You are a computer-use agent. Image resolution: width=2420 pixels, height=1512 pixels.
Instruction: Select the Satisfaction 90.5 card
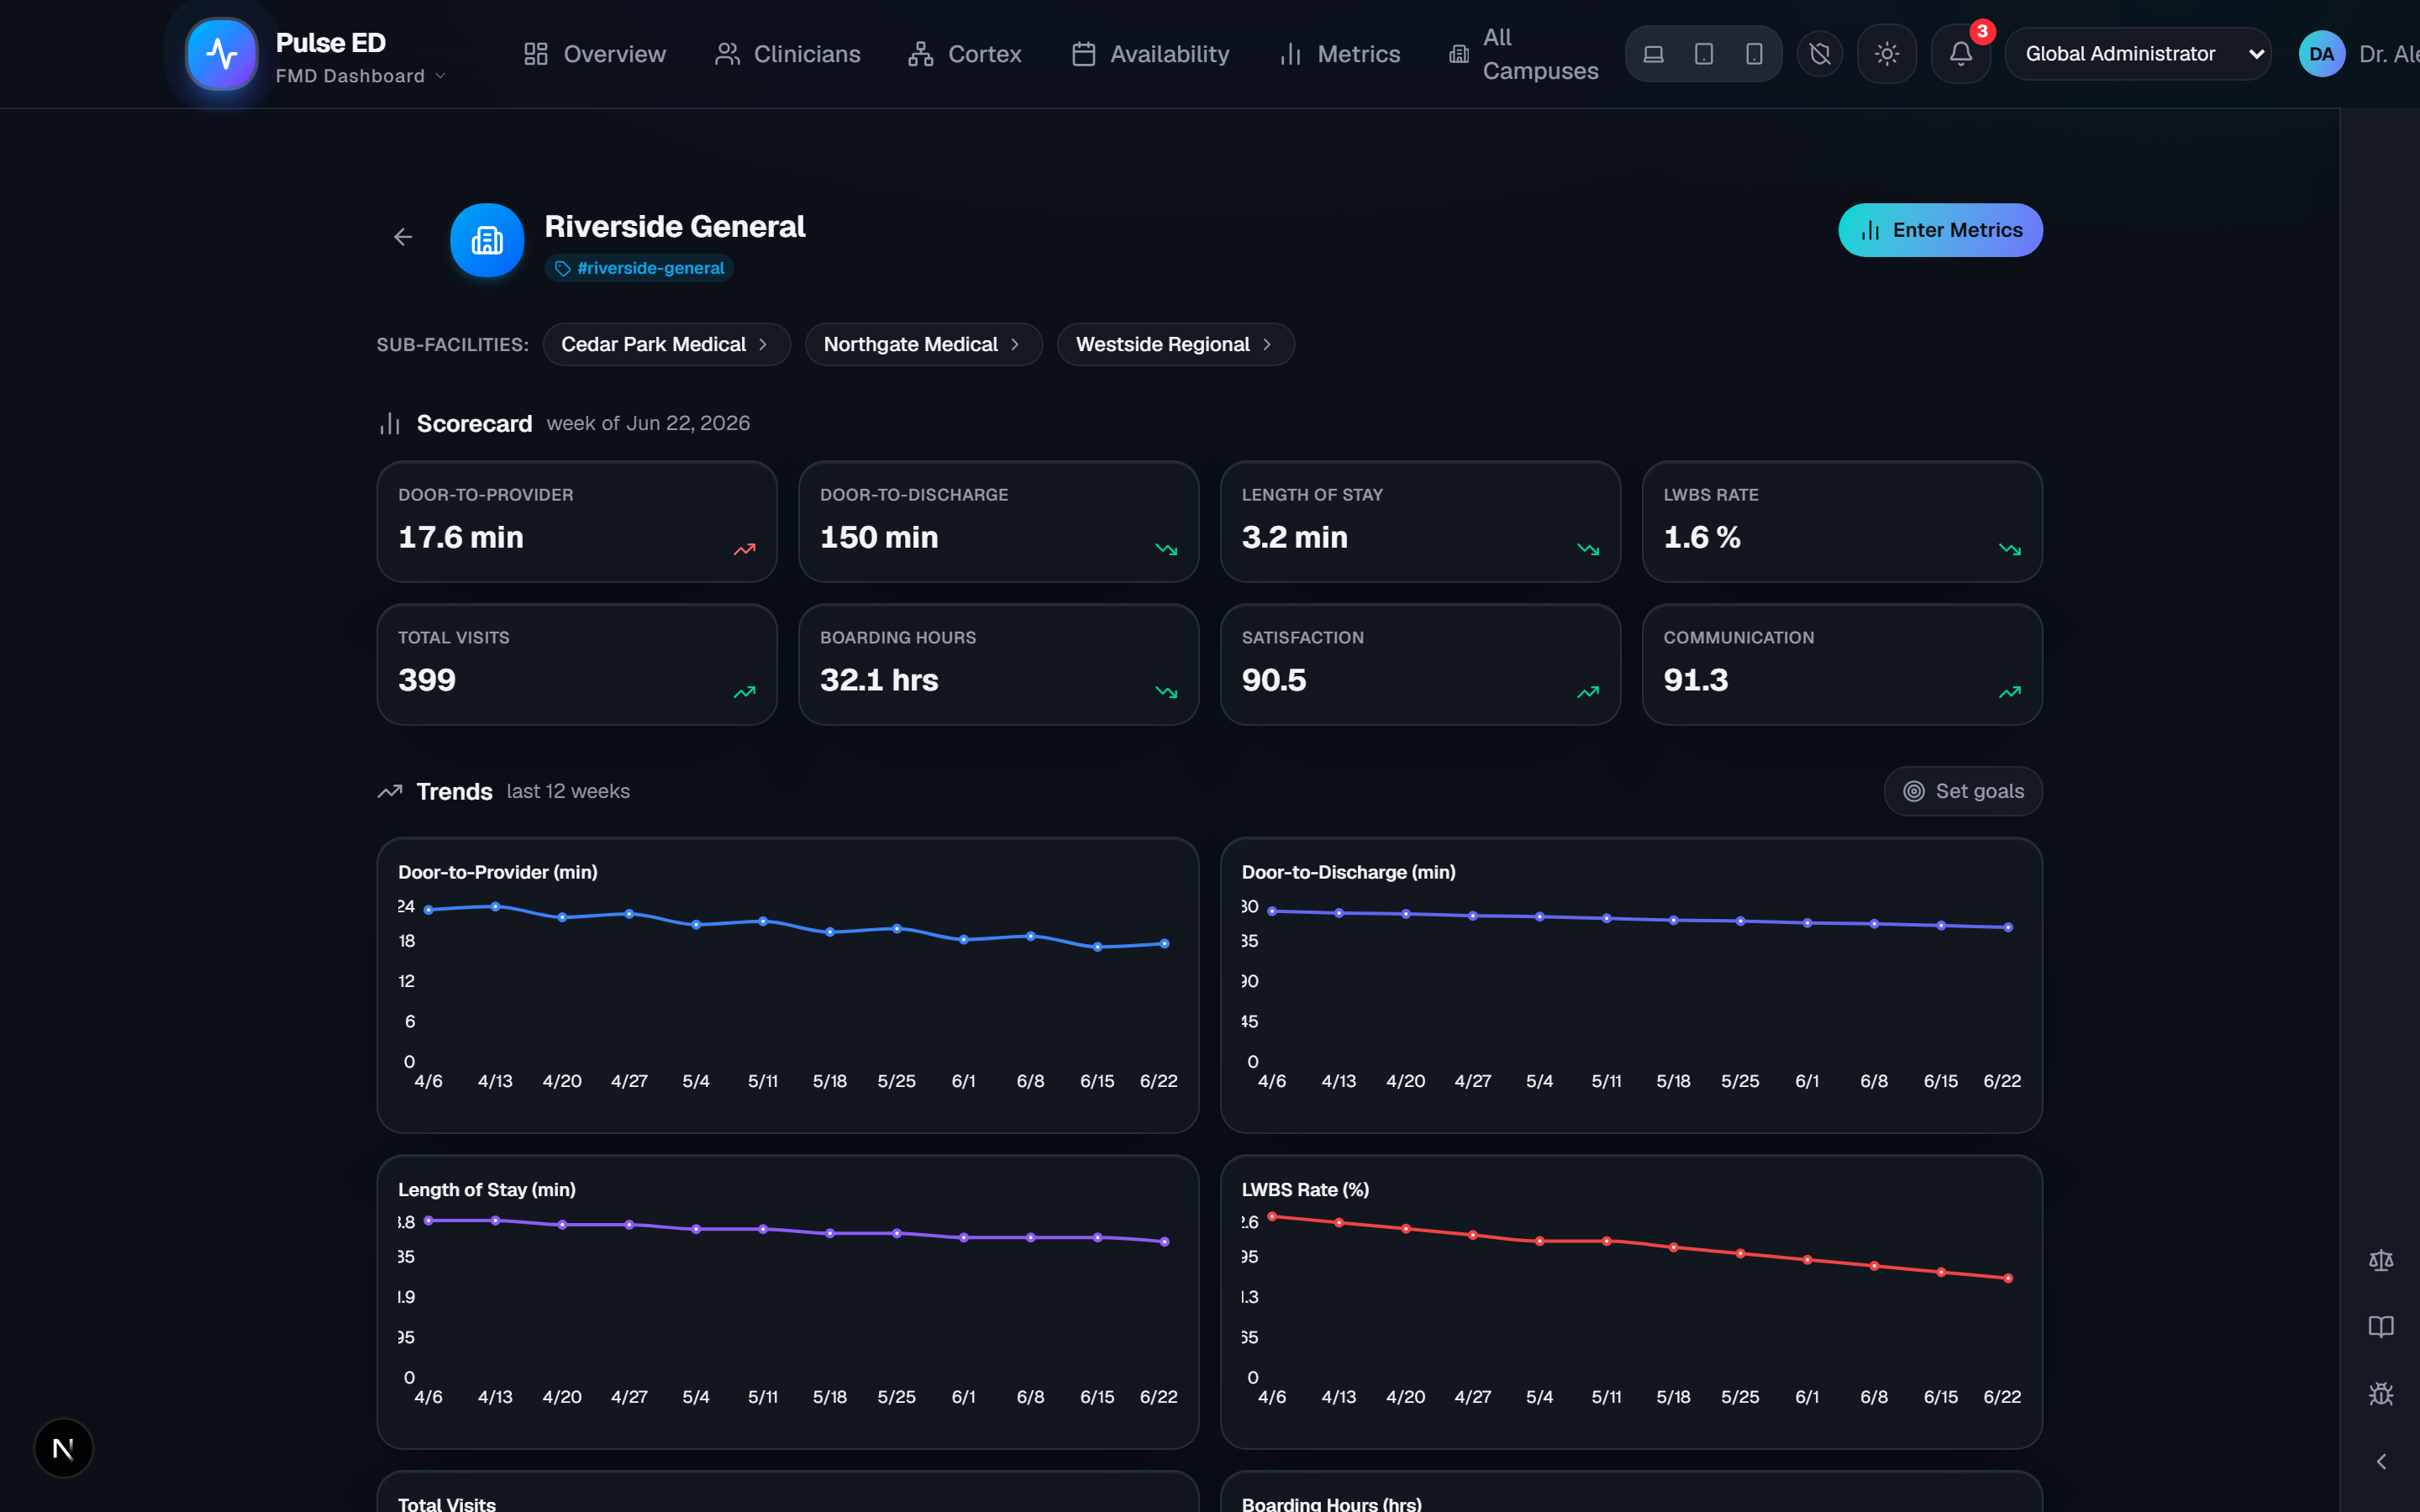tap(1420, 664)
